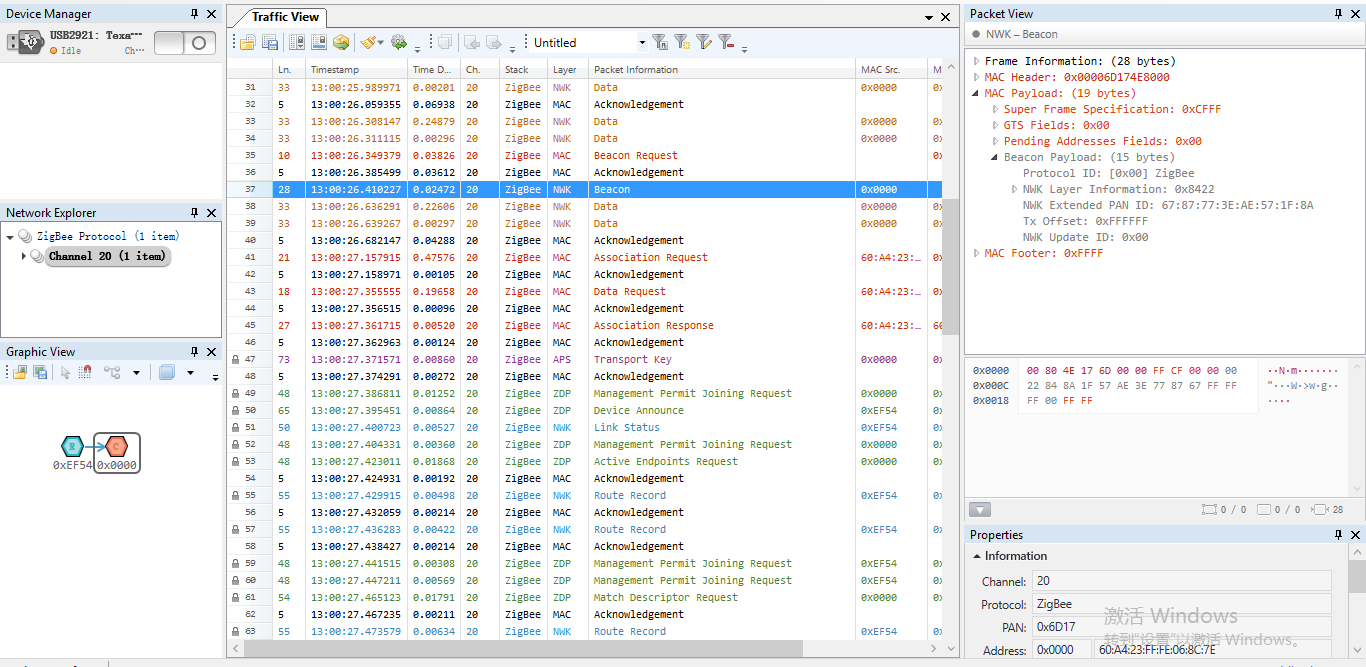
Task: Click the remove filter red-minus funnel icon
Action: (725, 42)
